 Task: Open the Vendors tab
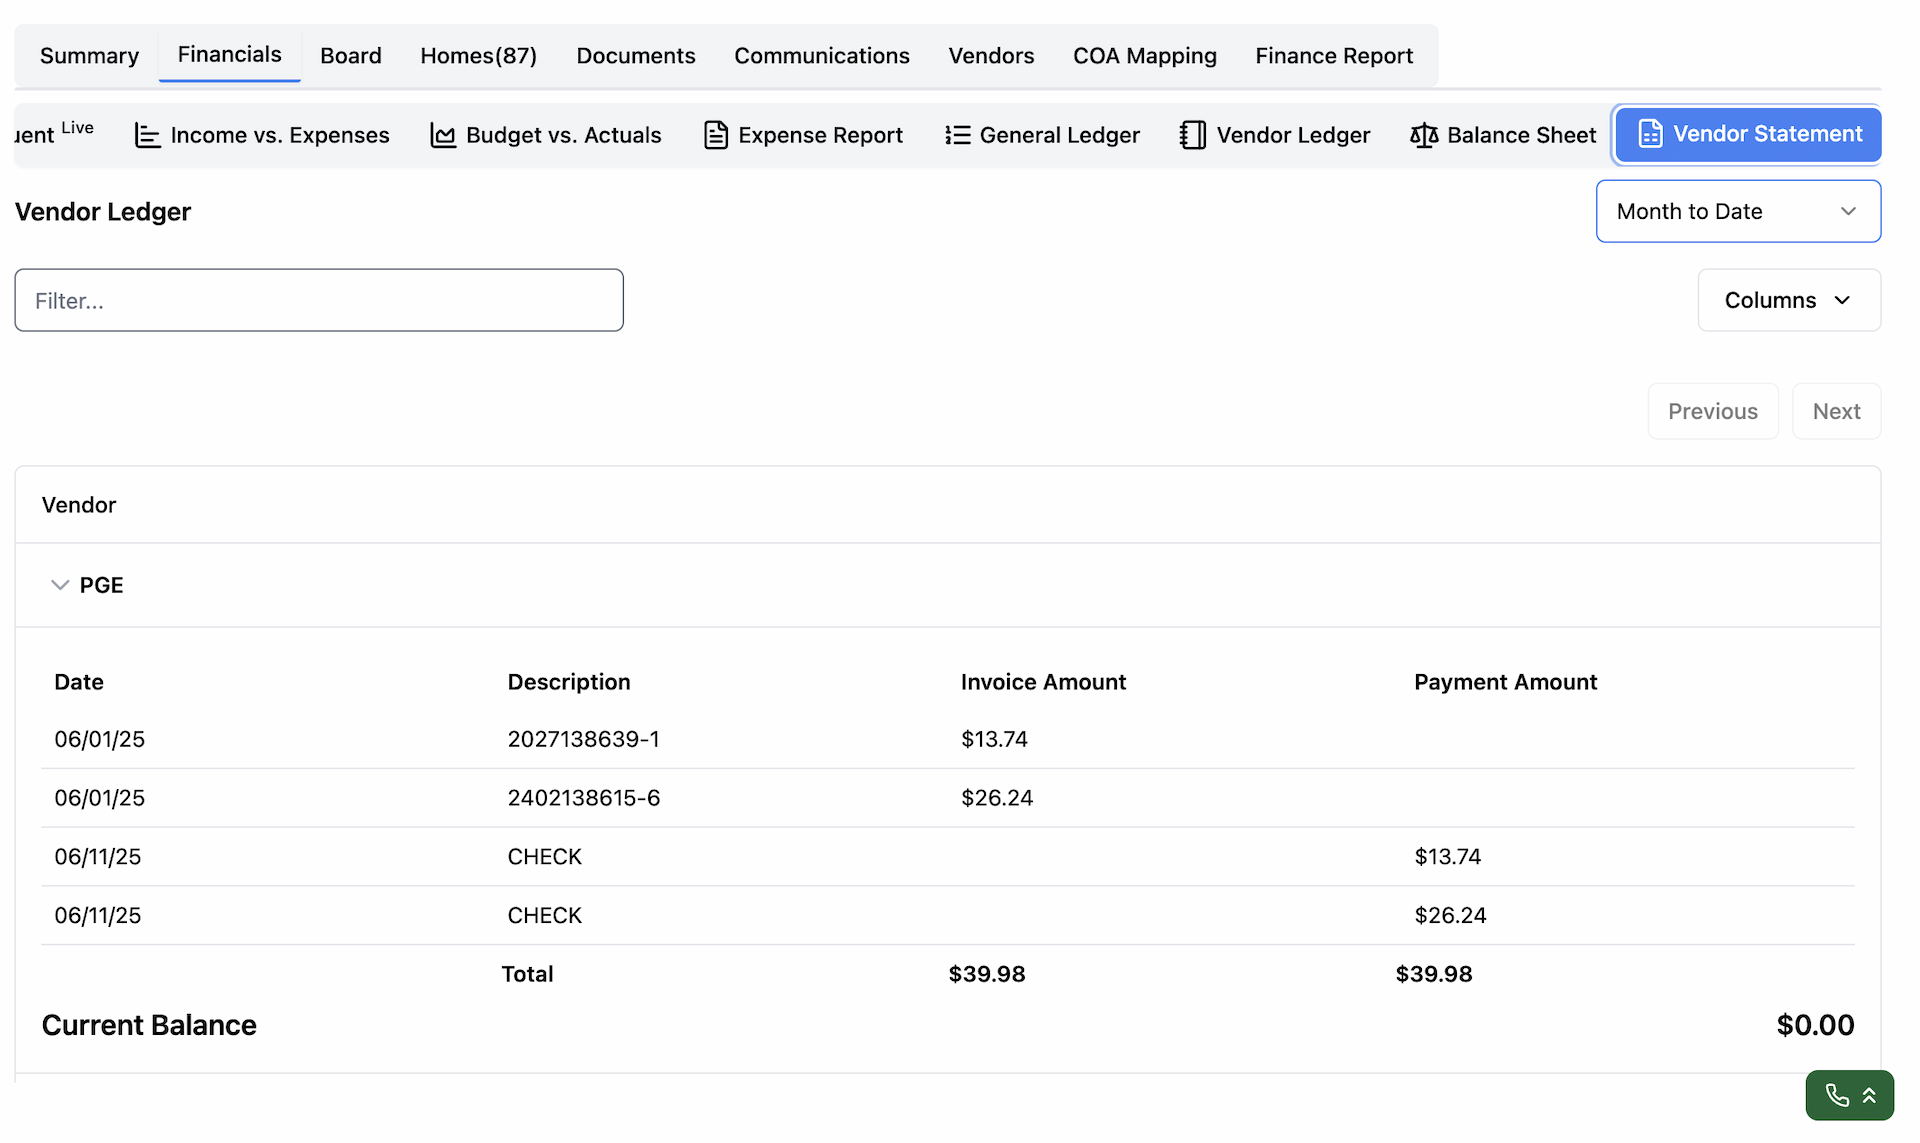(x=991, y=56)
